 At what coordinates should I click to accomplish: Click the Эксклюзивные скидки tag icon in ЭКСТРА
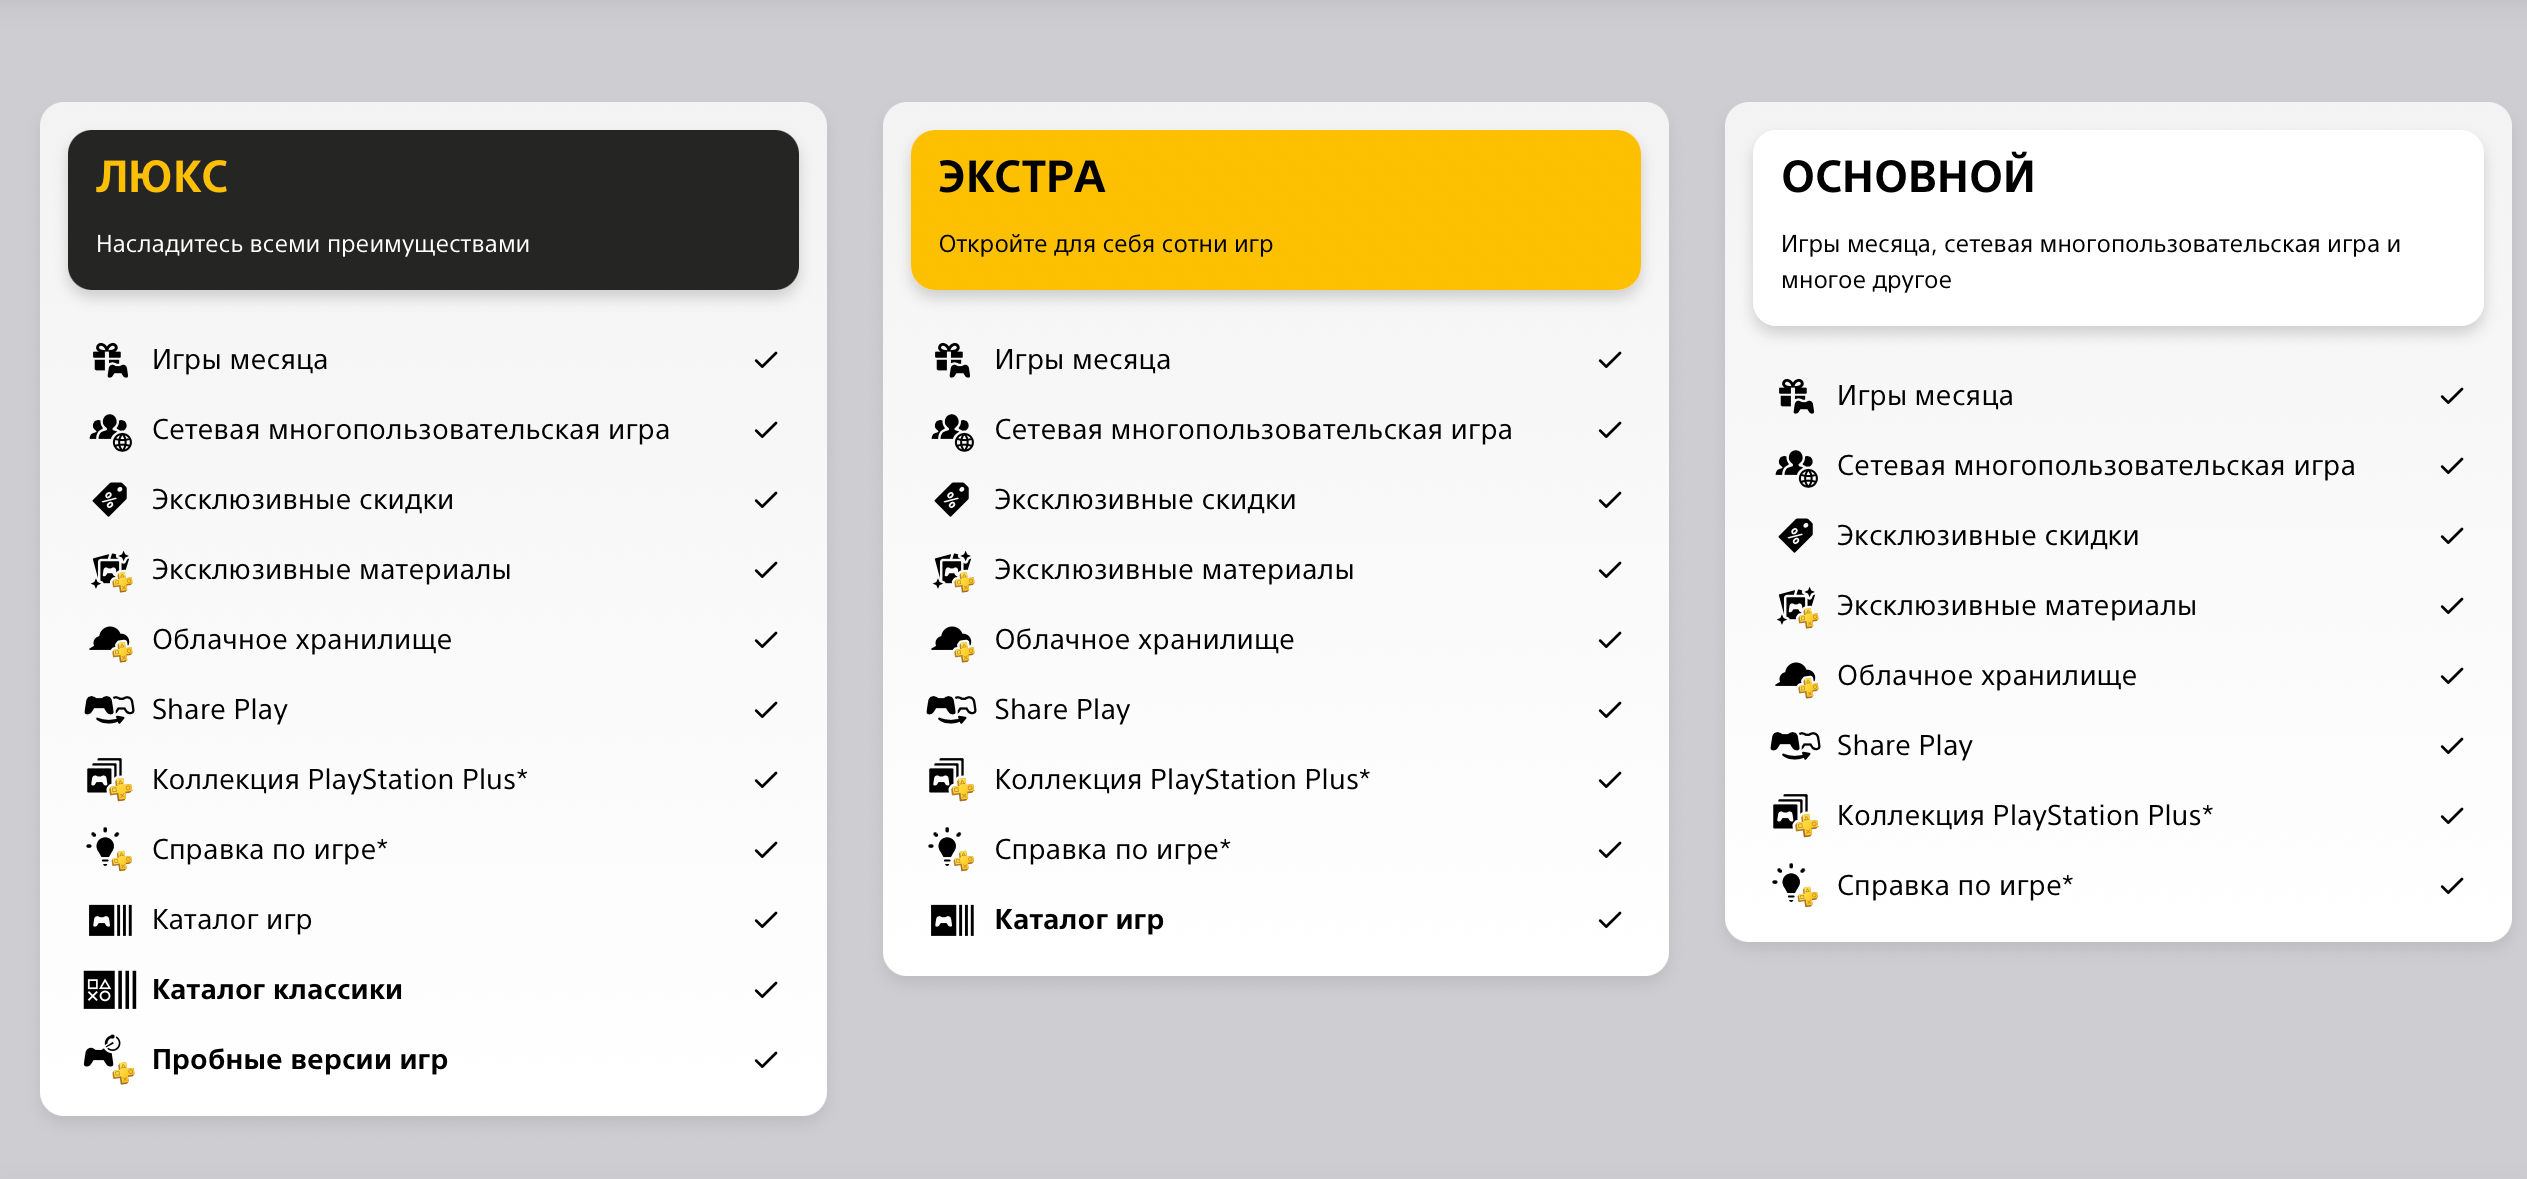point(951,500)
